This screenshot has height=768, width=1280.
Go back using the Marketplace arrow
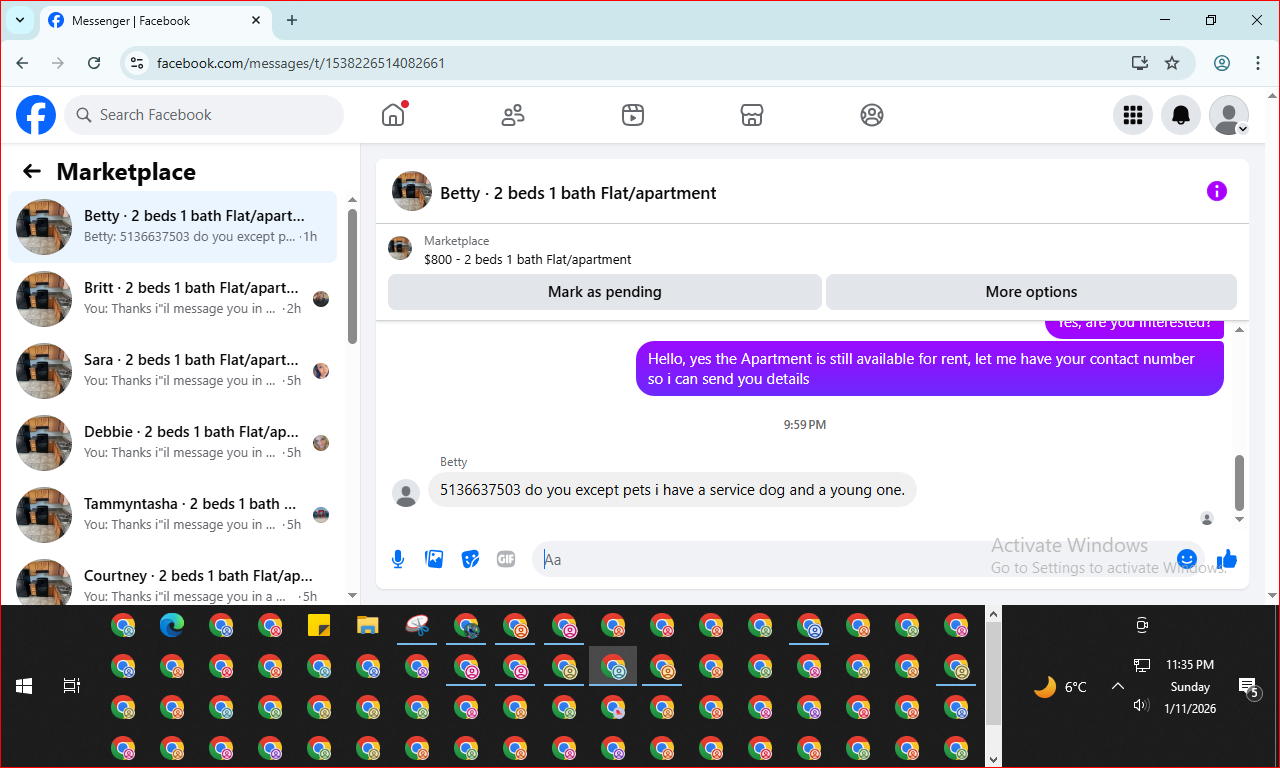[x=32, y=171]
